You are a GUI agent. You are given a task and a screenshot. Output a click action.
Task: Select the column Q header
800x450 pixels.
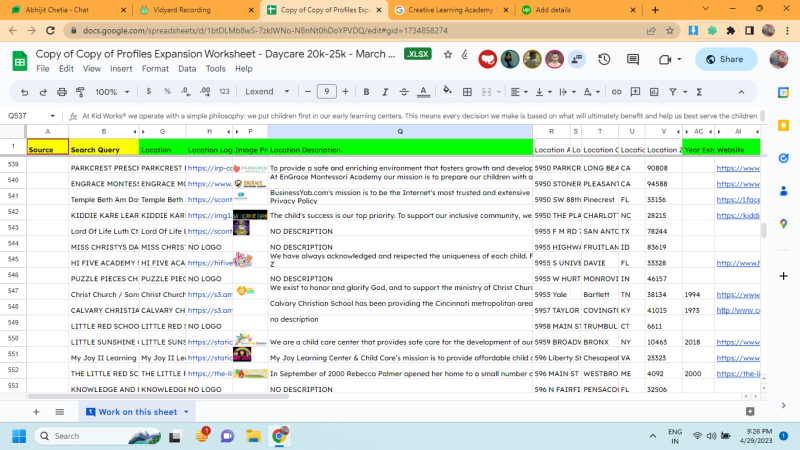tap(400, 132)
